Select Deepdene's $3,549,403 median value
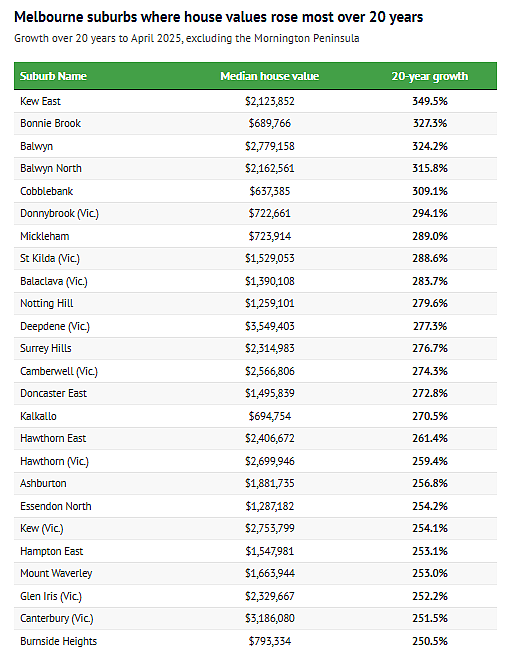Image resolution: width=517 pixels, height=660 pixels. [269, 326]
